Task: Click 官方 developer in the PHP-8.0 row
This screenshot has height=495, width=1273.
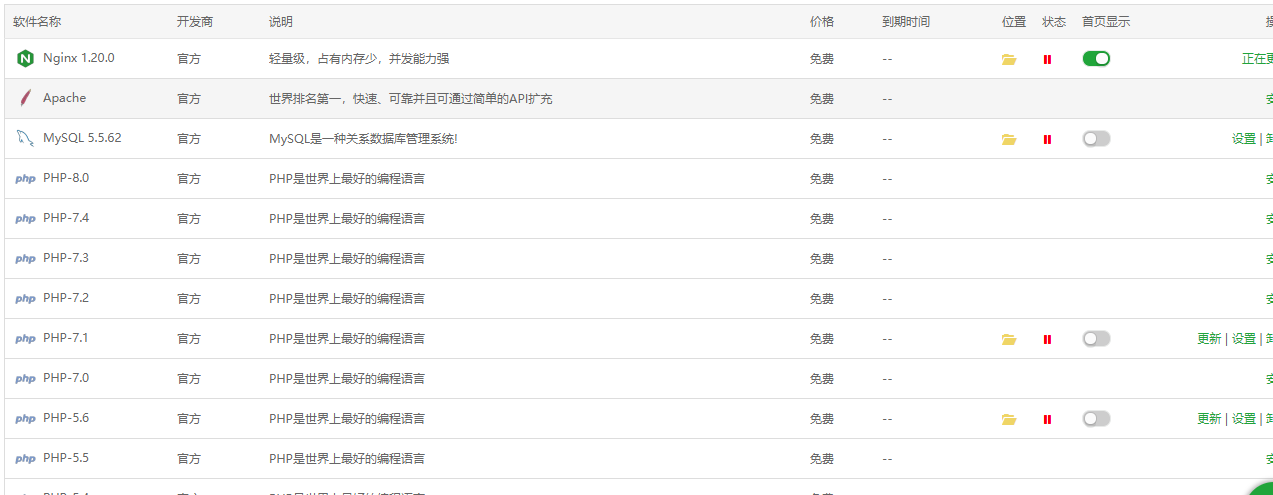Action: point(189,179)
